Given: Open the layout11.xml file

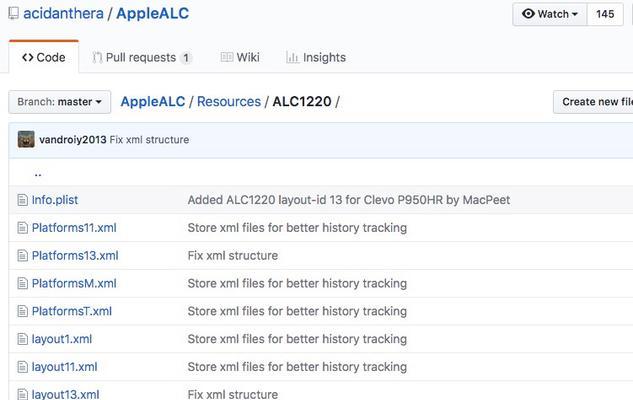Looking at the screenshot, I should click(x=65, y=367).
